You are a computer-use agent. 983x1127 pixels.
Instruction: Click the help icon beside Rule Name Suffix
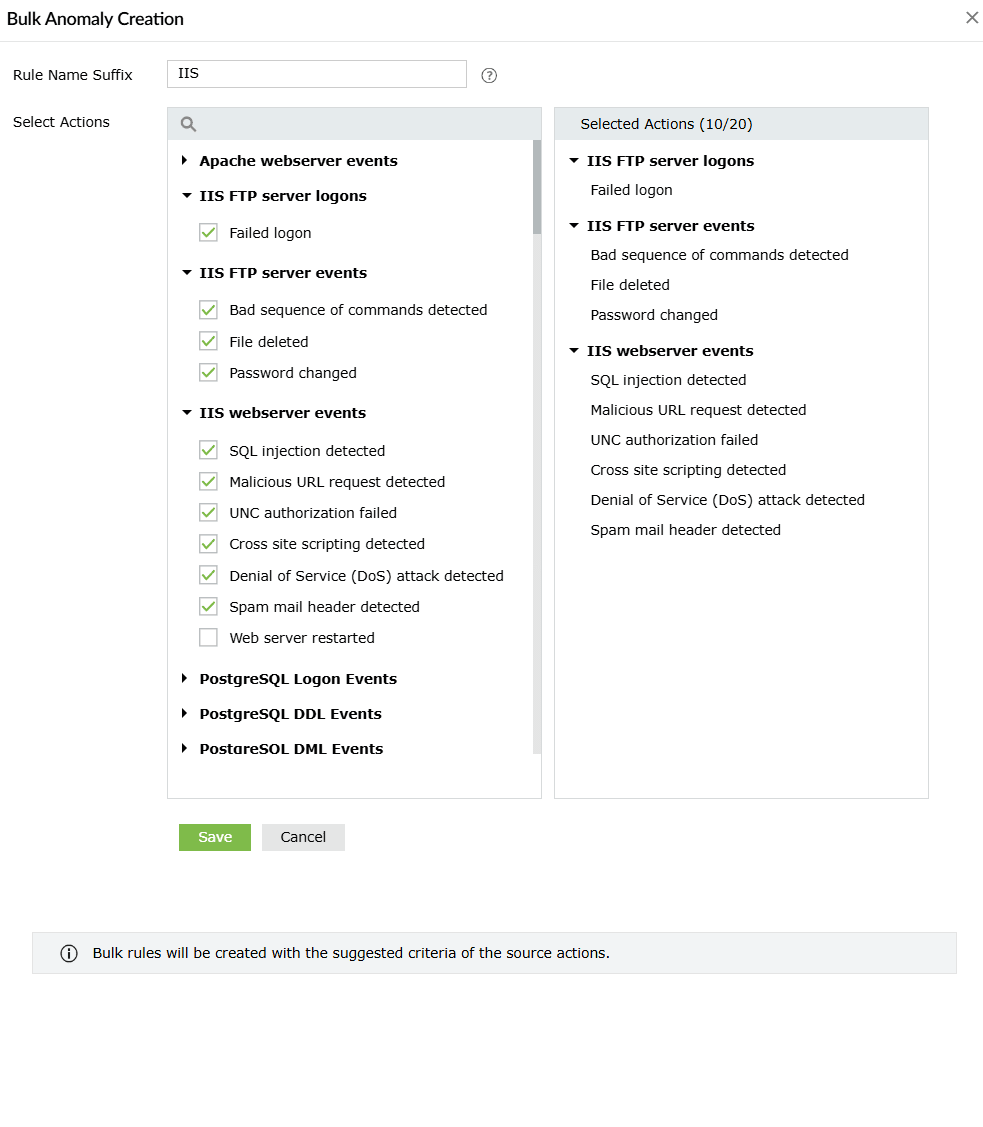489,75
